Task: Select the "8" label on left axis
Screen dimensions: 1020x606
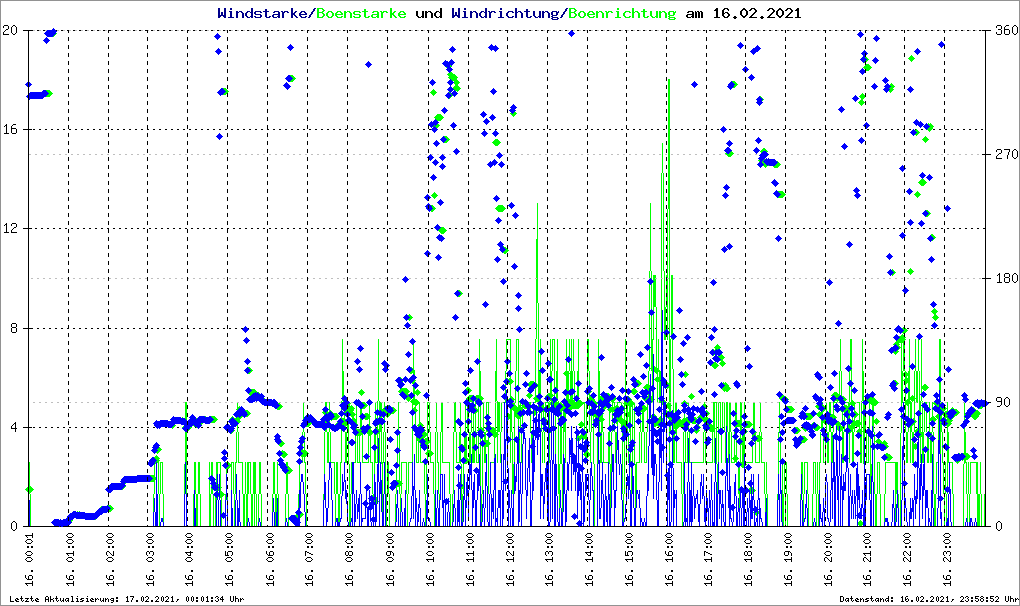Action: click(x=16, y=328)
